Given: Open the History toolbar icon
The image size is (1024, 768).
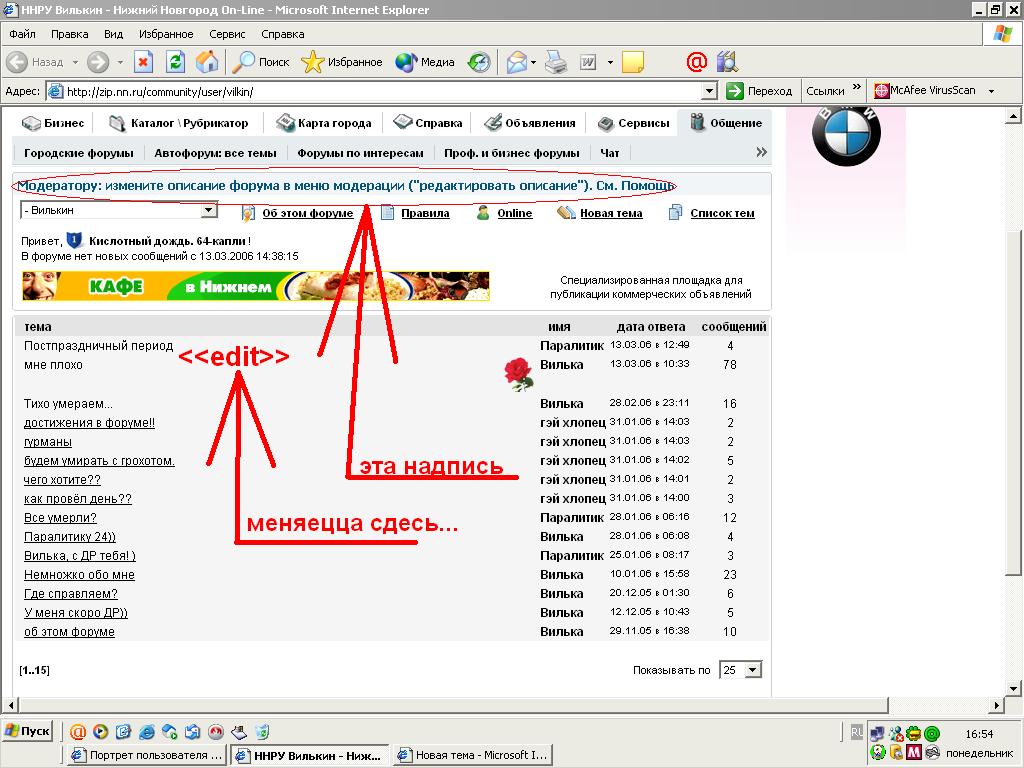Looking at the screenshot, I should (x=480, y=62).
